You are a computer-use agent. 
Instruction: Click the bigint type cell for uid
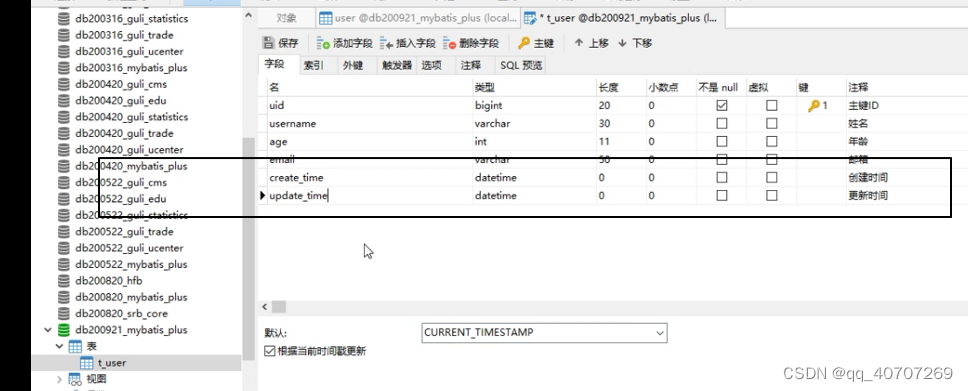pyautogui.click(x=534, y=106)
